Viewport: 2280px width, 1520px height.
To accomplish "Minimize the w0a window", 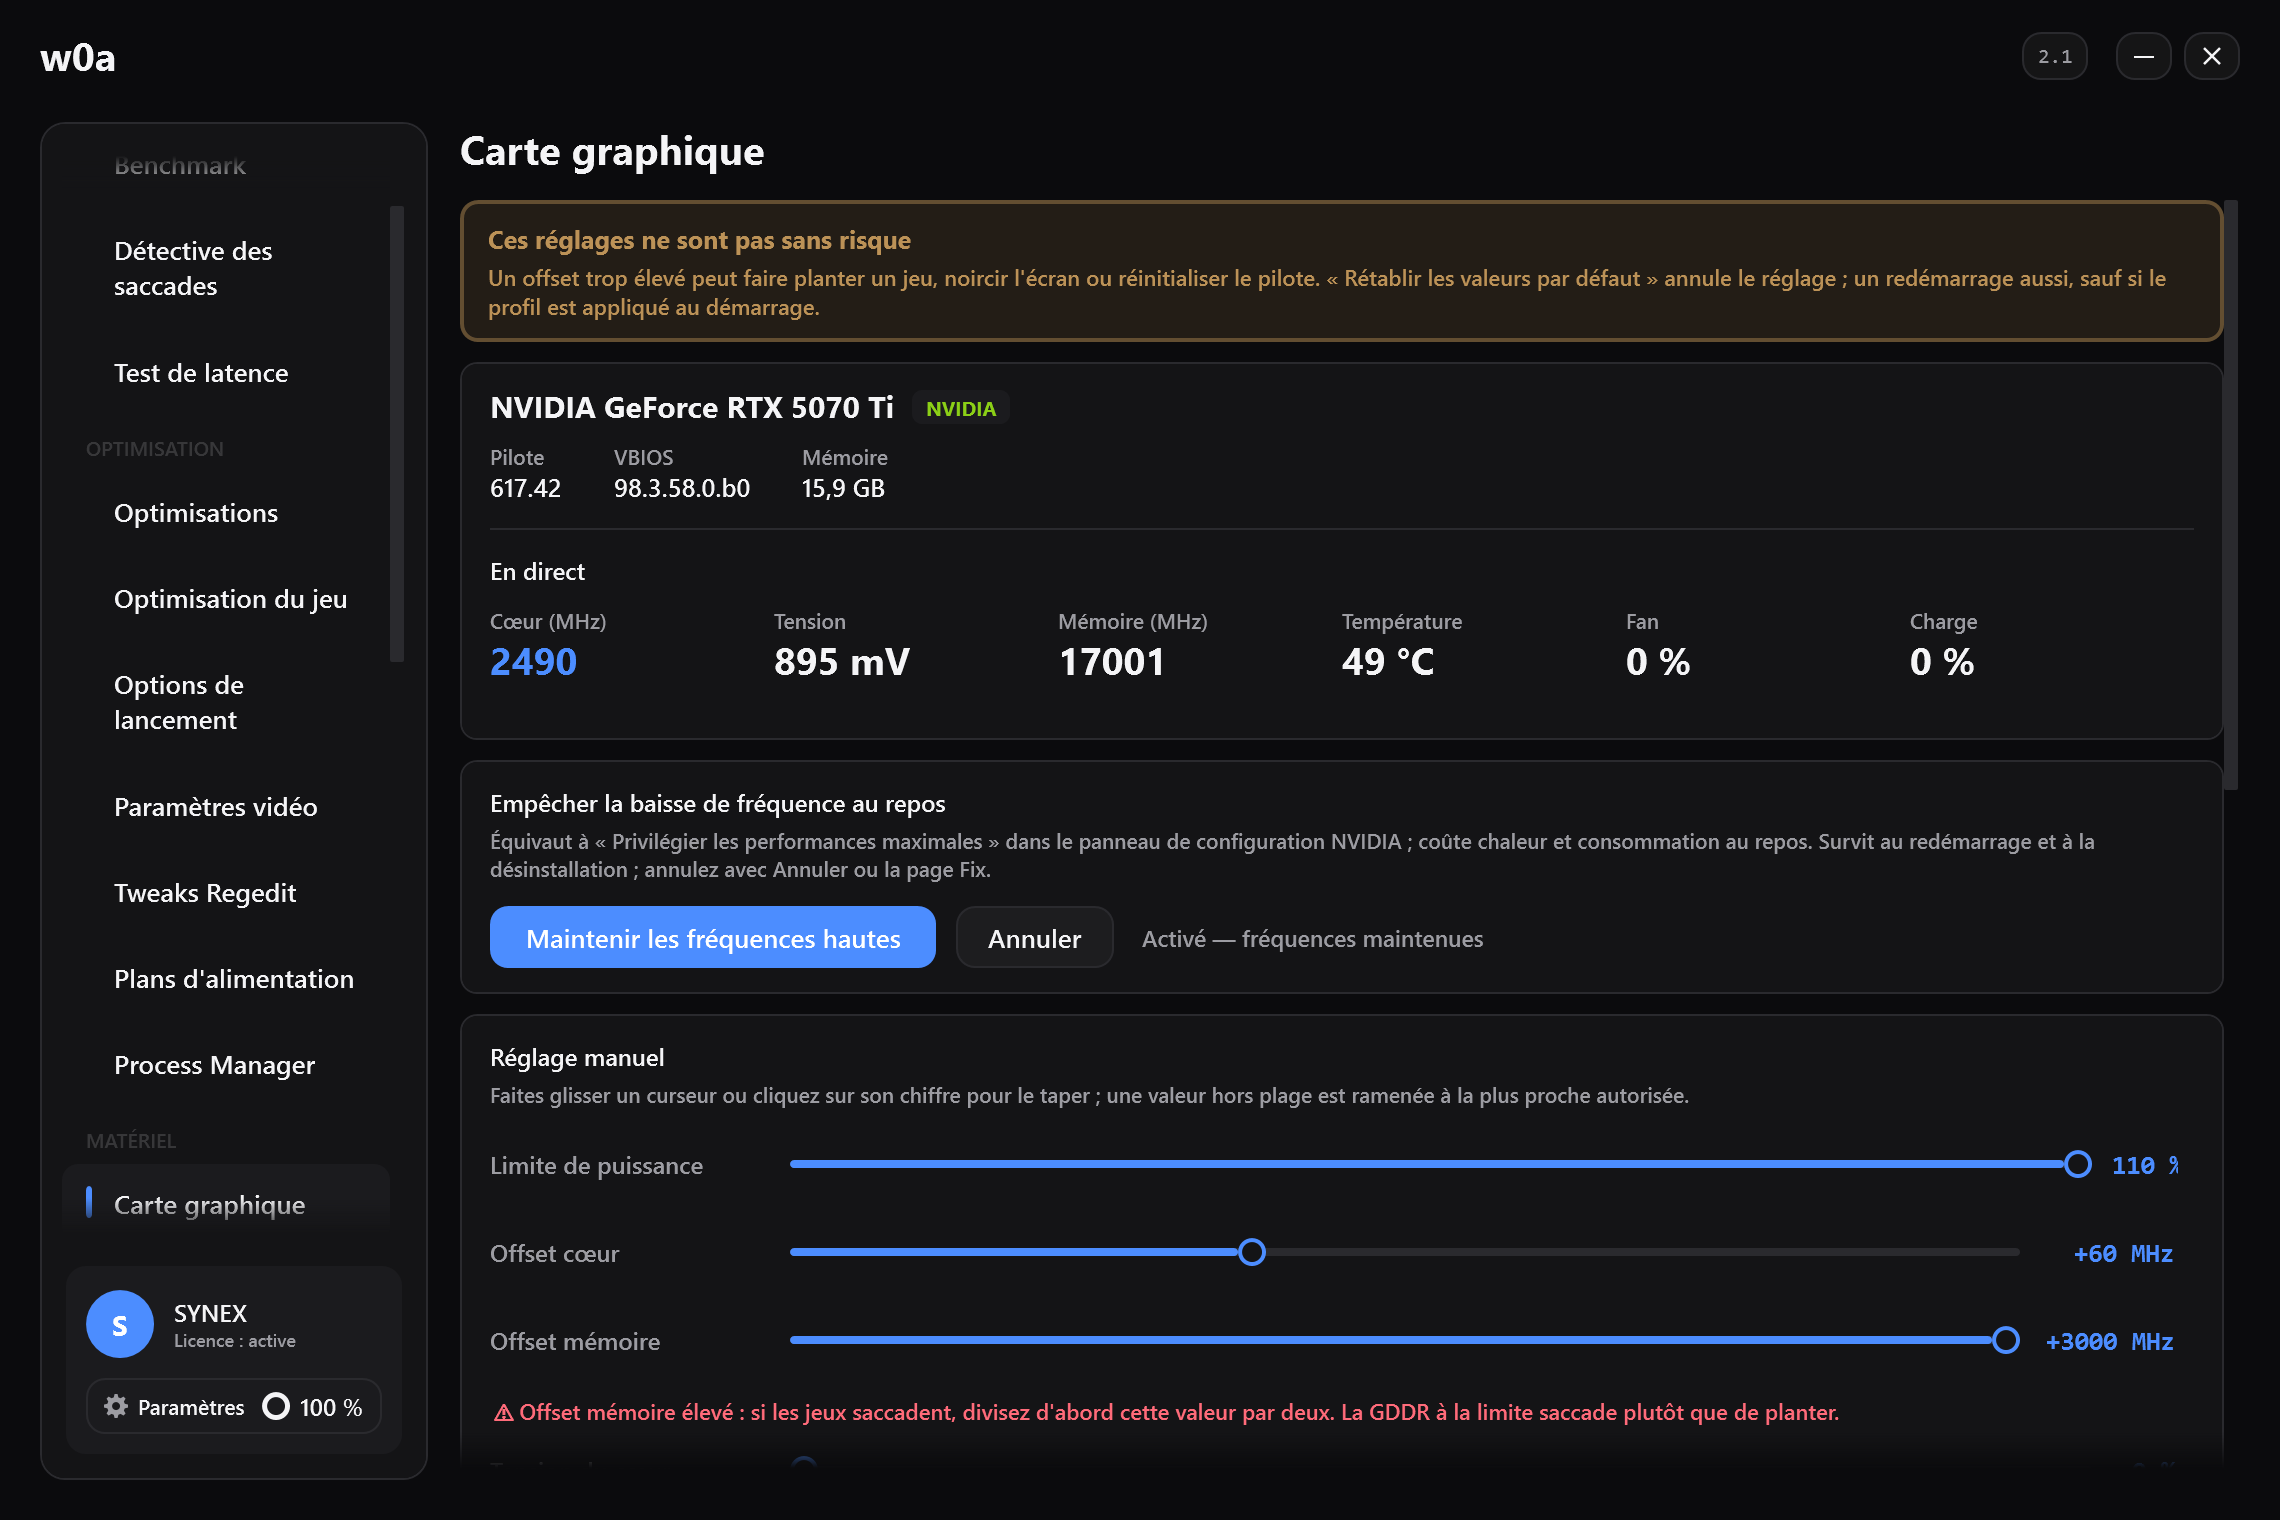I will point(2143,56).
